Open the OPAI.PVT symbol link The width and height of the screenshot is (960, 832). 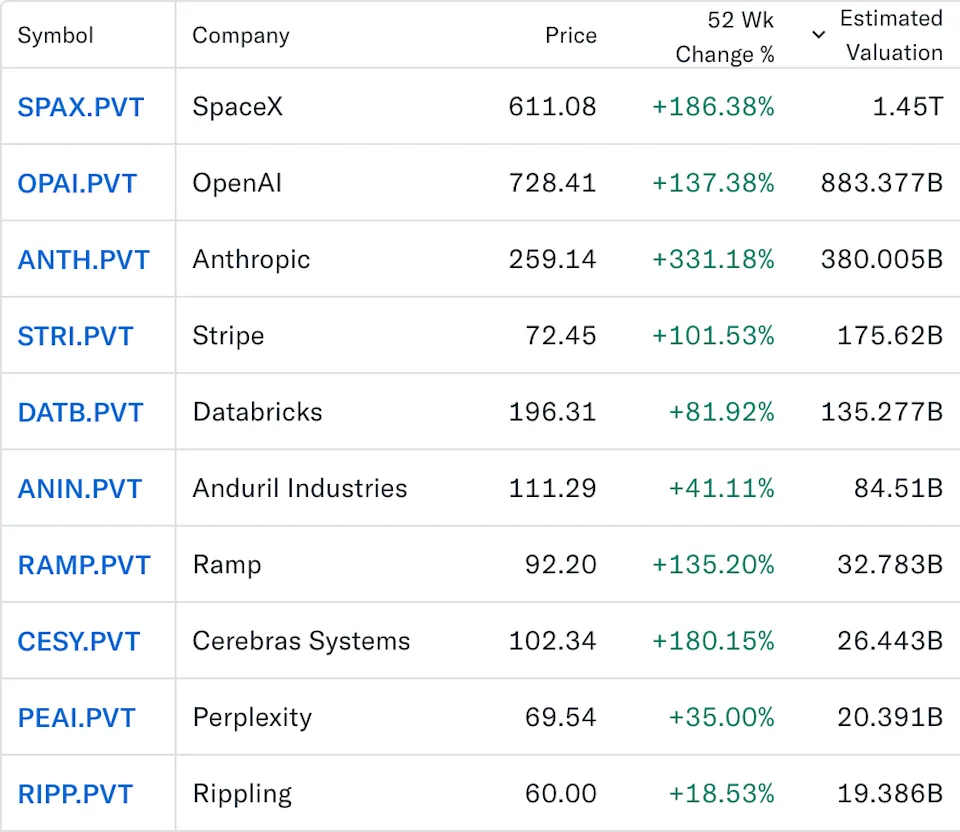pos(77,183)
